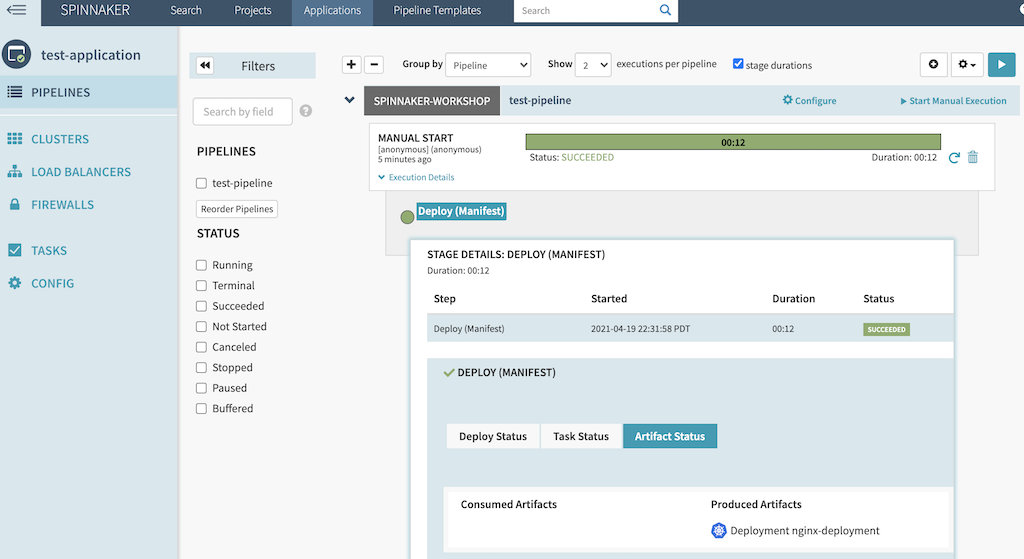1024x559 pixels.
Task: Open Pipeline Templates nav item
Action: [437, 10]
